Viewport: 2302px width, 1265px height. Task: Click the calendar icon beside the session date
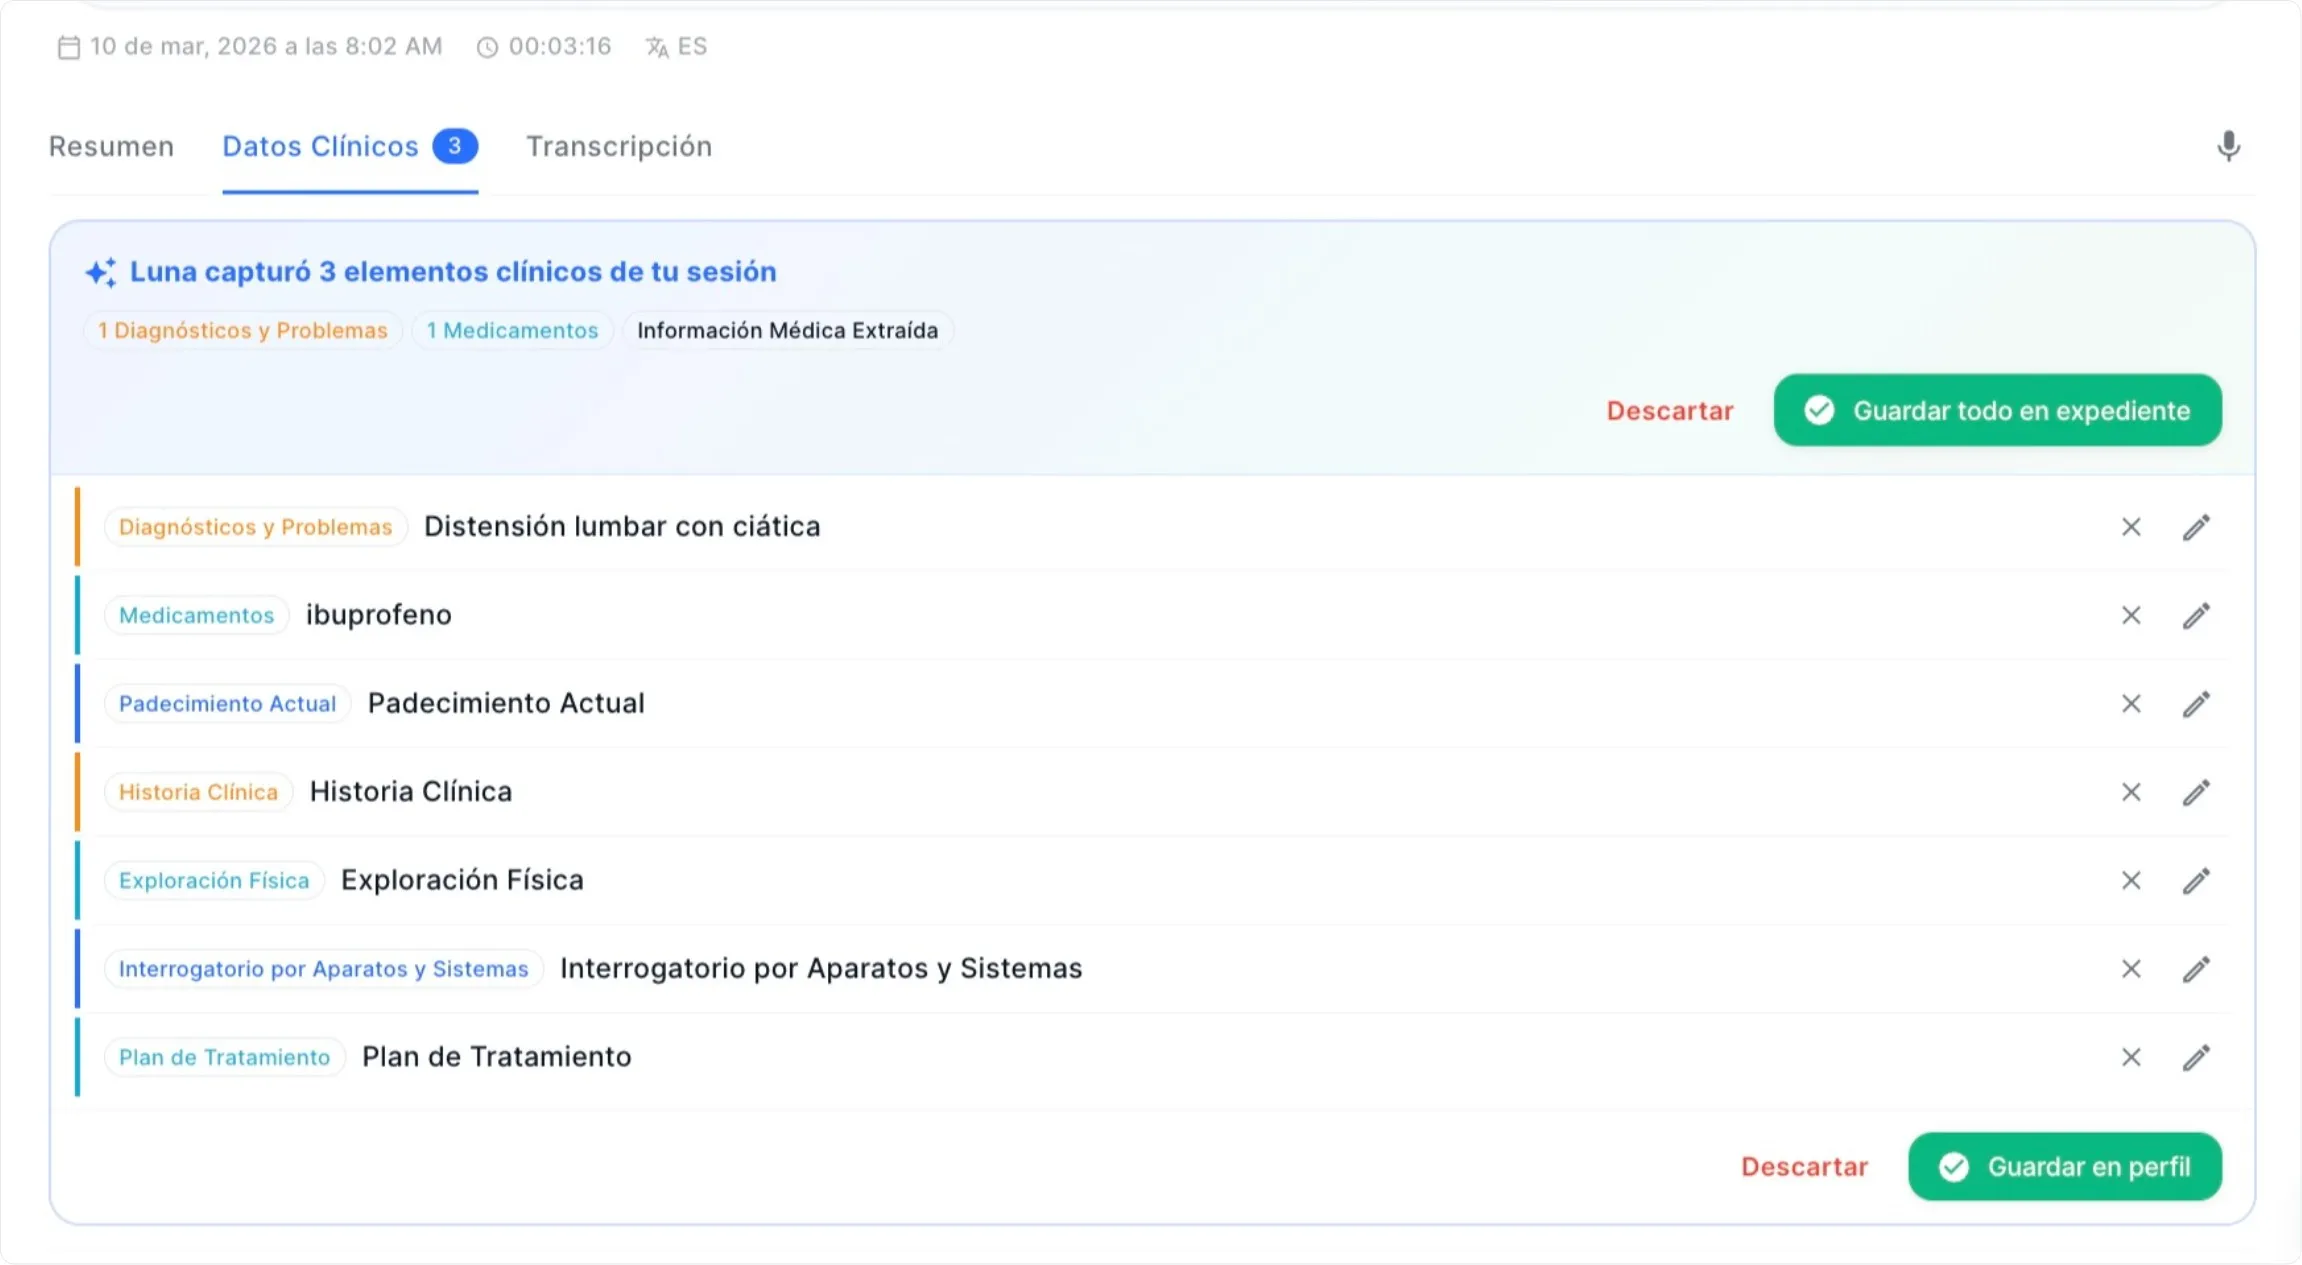click(68, 46)
